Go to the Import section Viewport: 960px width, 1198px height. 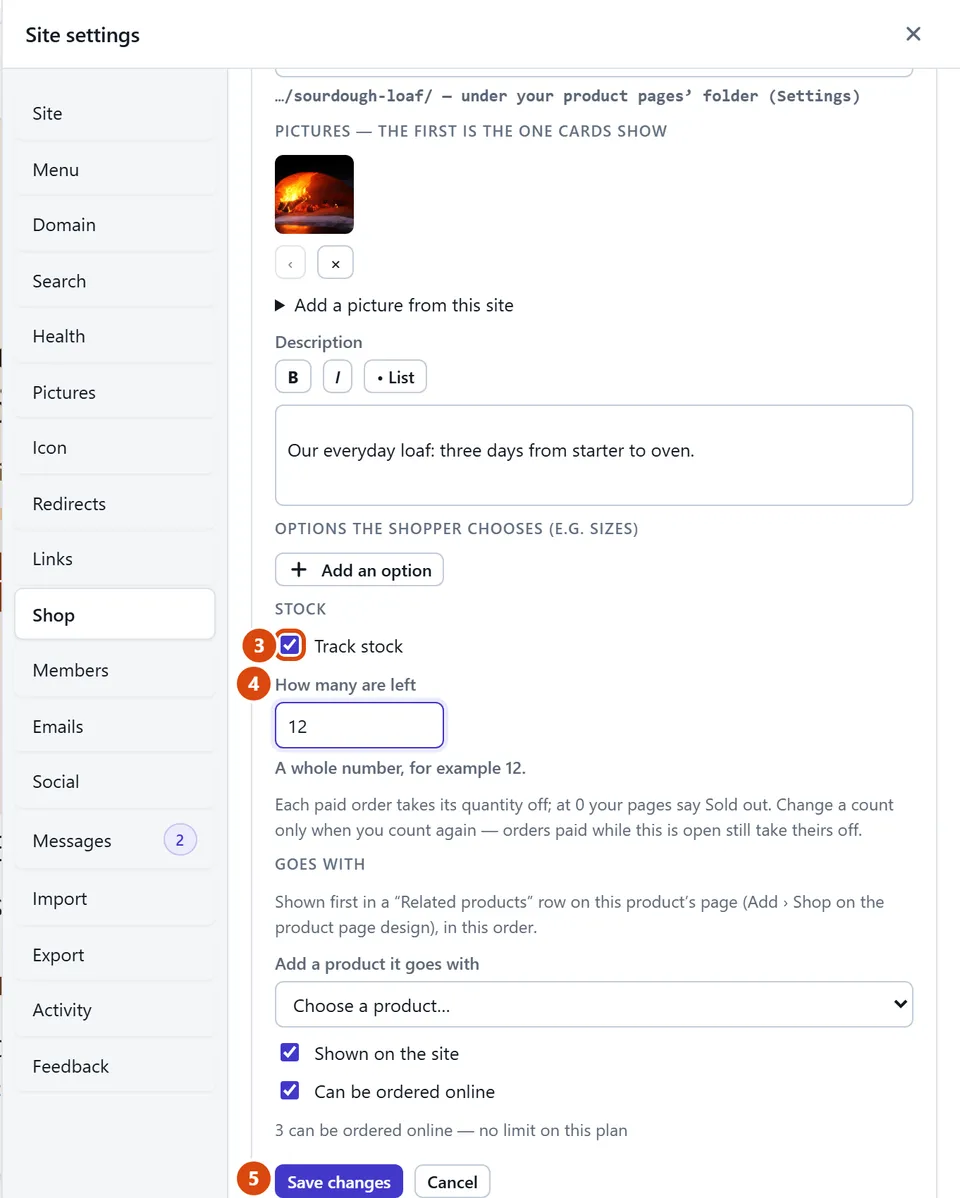coord(115,898)
